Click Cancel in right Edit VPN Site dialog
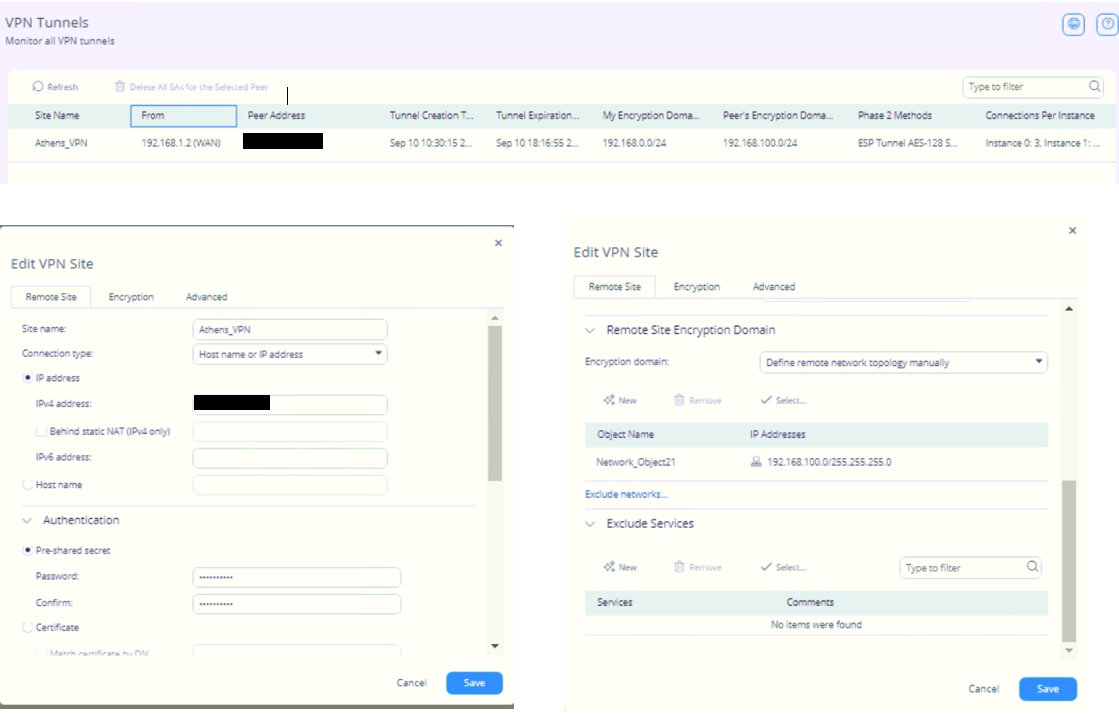 (983, 688)
